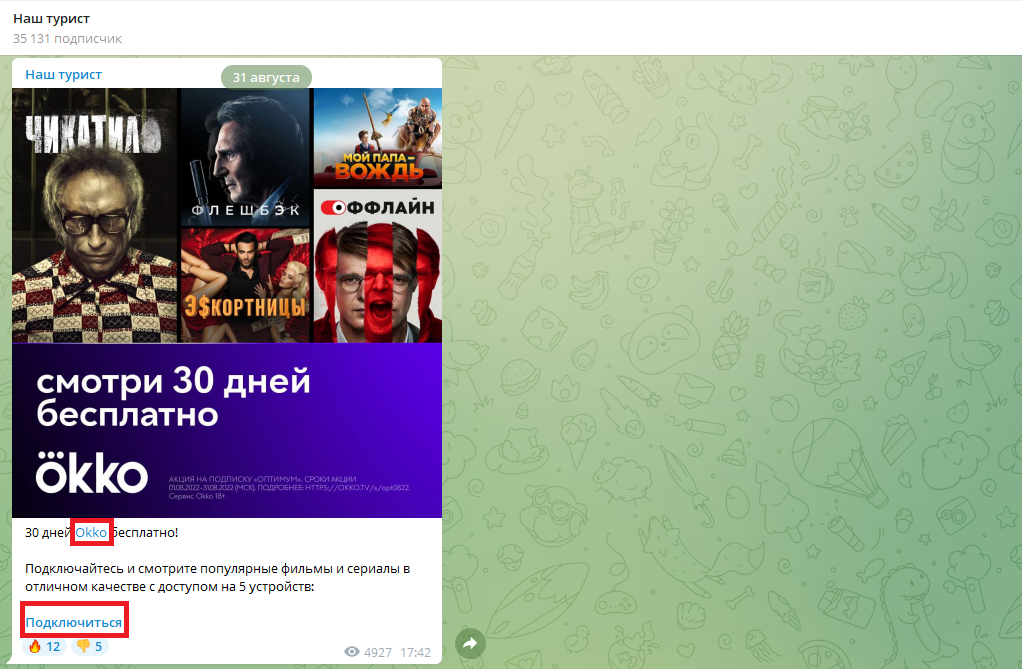Image resolution: width=1022 pixels, height=669 pixels.
Task: Click the 31 августа date badge
Action: click(x=266, y=77)
